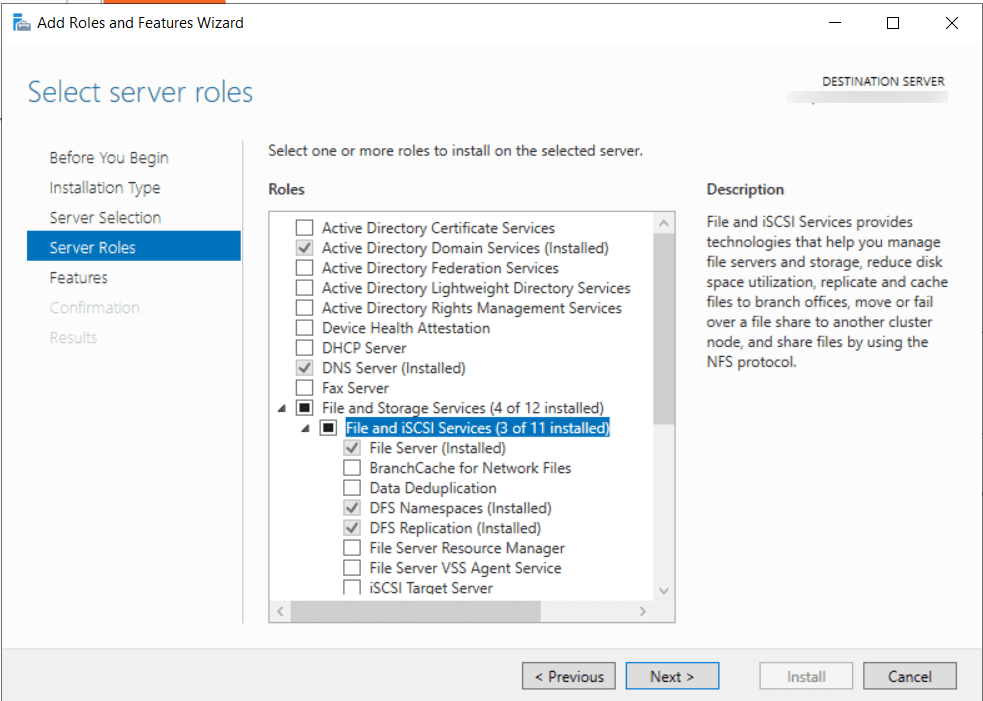983x701 pixels.
Task: Enable the Fax Server checkbox
Action: tap(305, 388)
